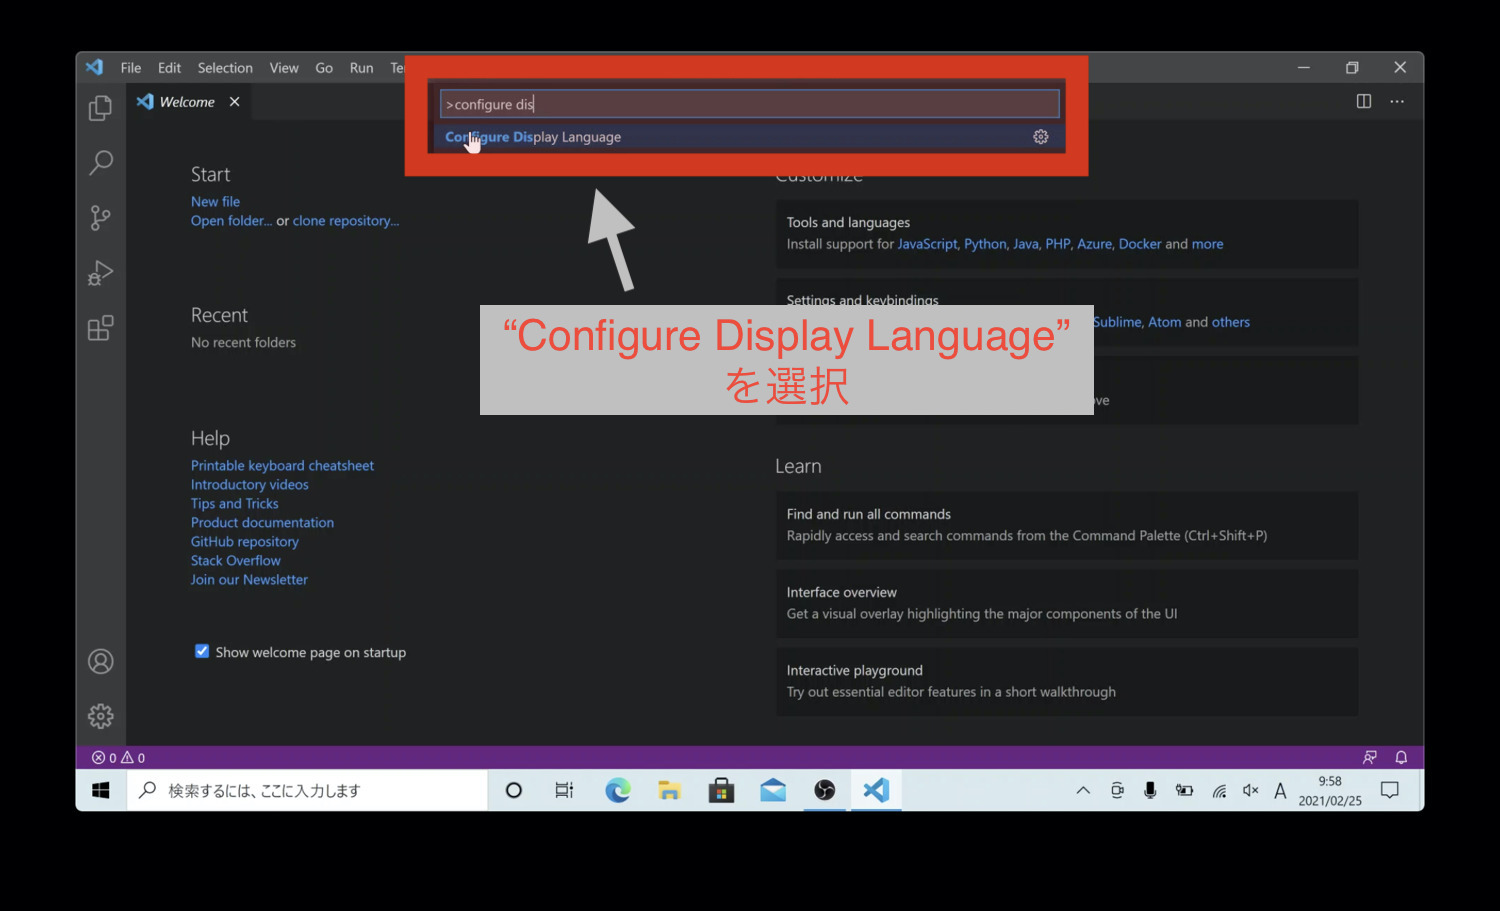Open Microsoft Store from taskbar

(x=721, y=790)
